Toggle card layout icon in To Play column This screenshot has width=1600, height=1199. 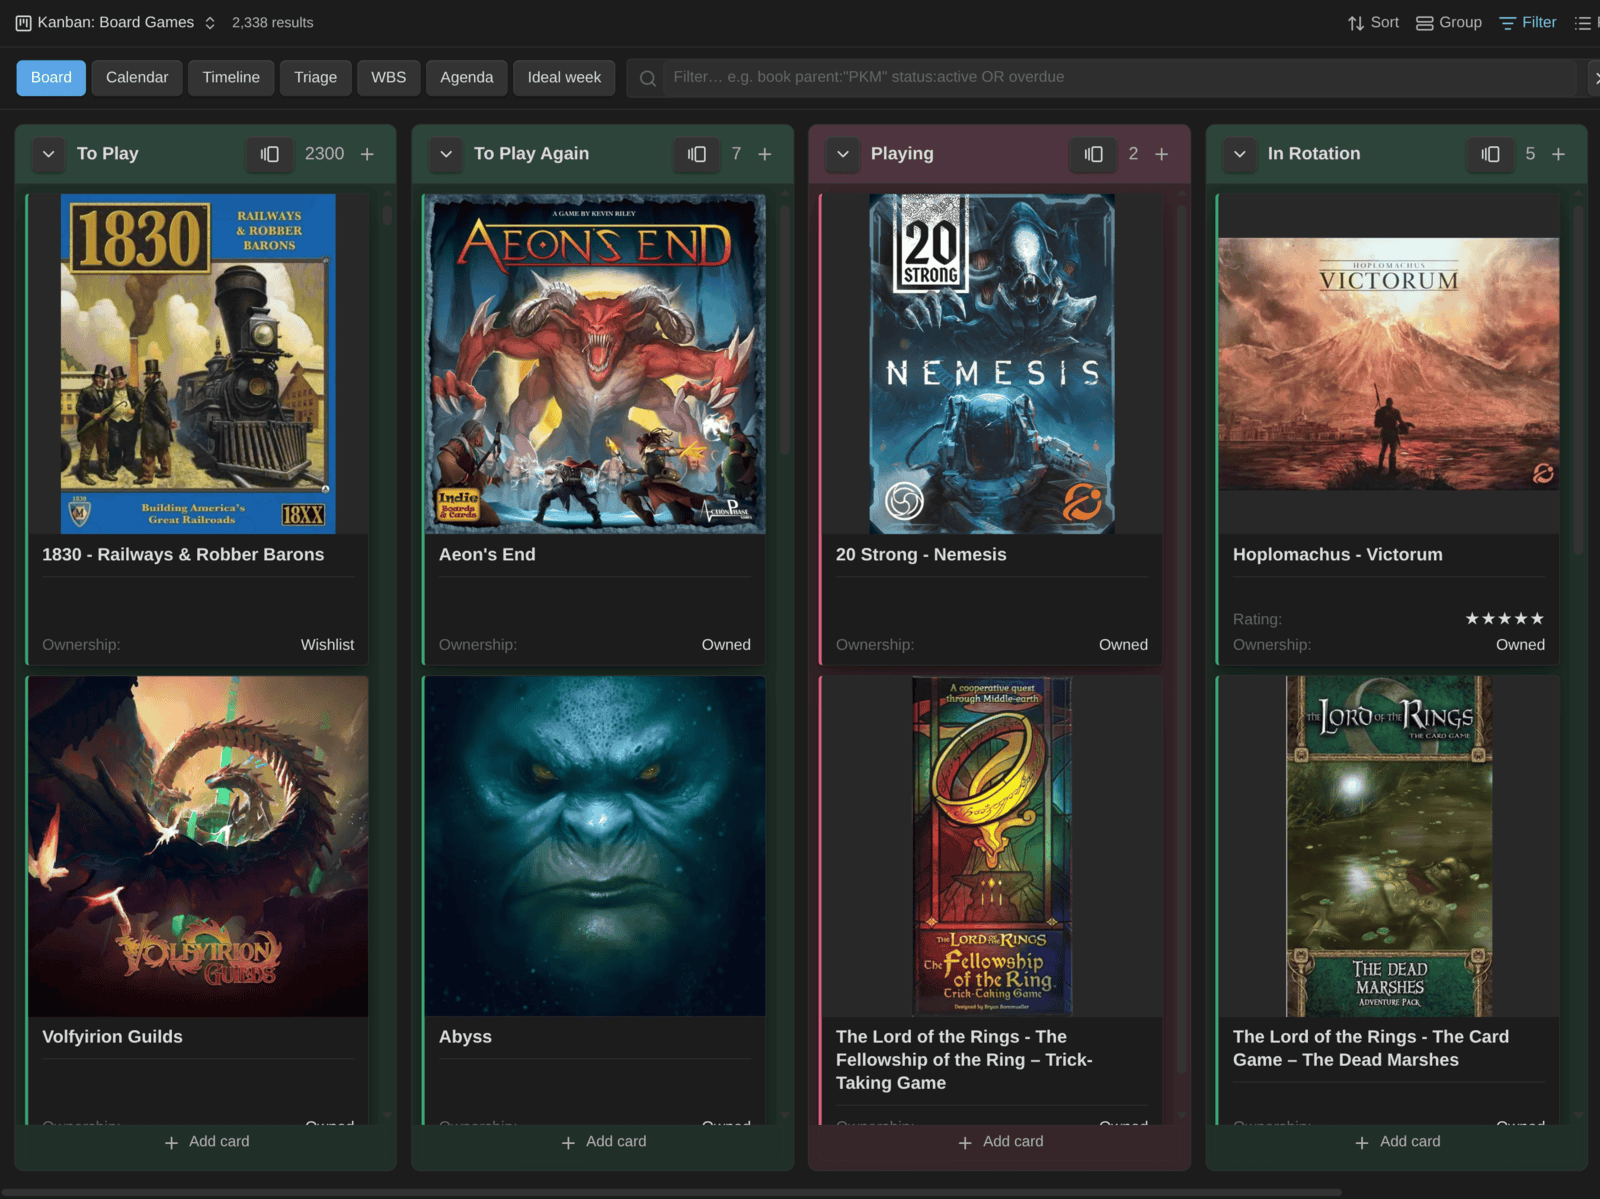tap(270, 154)
